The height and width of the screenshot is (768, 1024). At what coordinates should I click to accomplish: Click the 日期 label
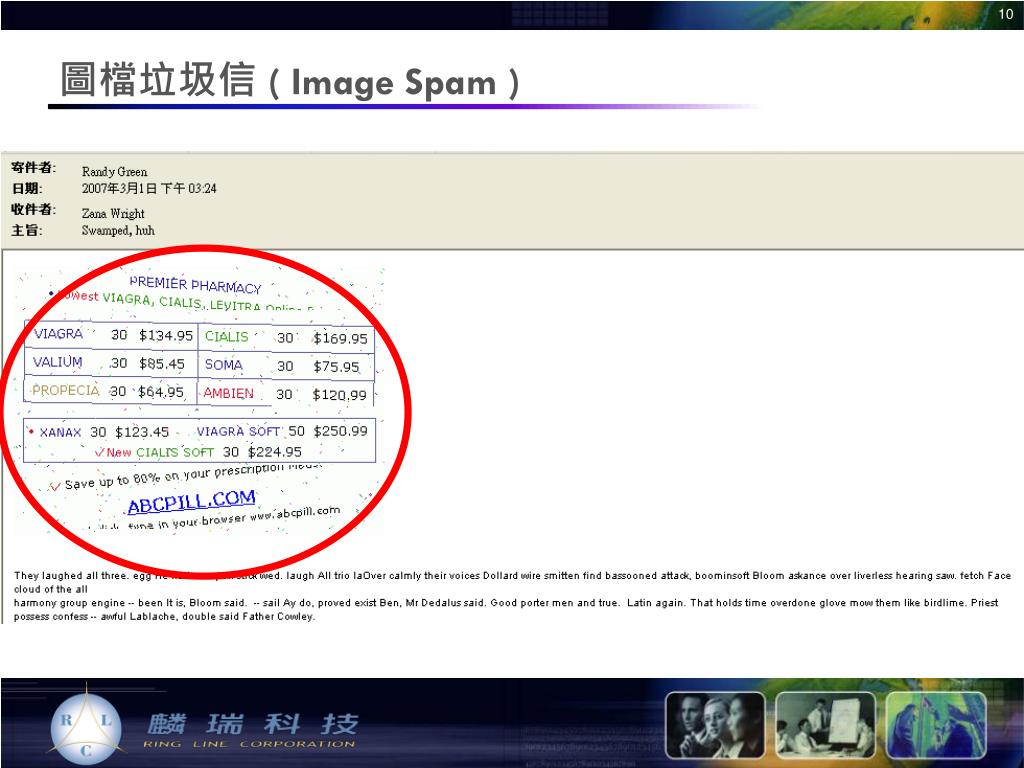(x=27, y=189)
